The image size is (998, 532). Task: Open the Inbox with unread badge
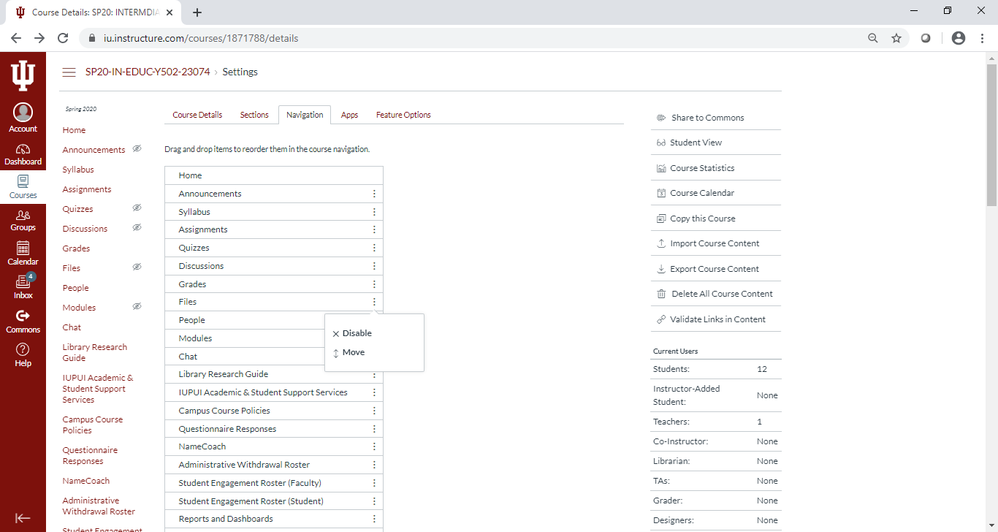(x=22, y=286)
